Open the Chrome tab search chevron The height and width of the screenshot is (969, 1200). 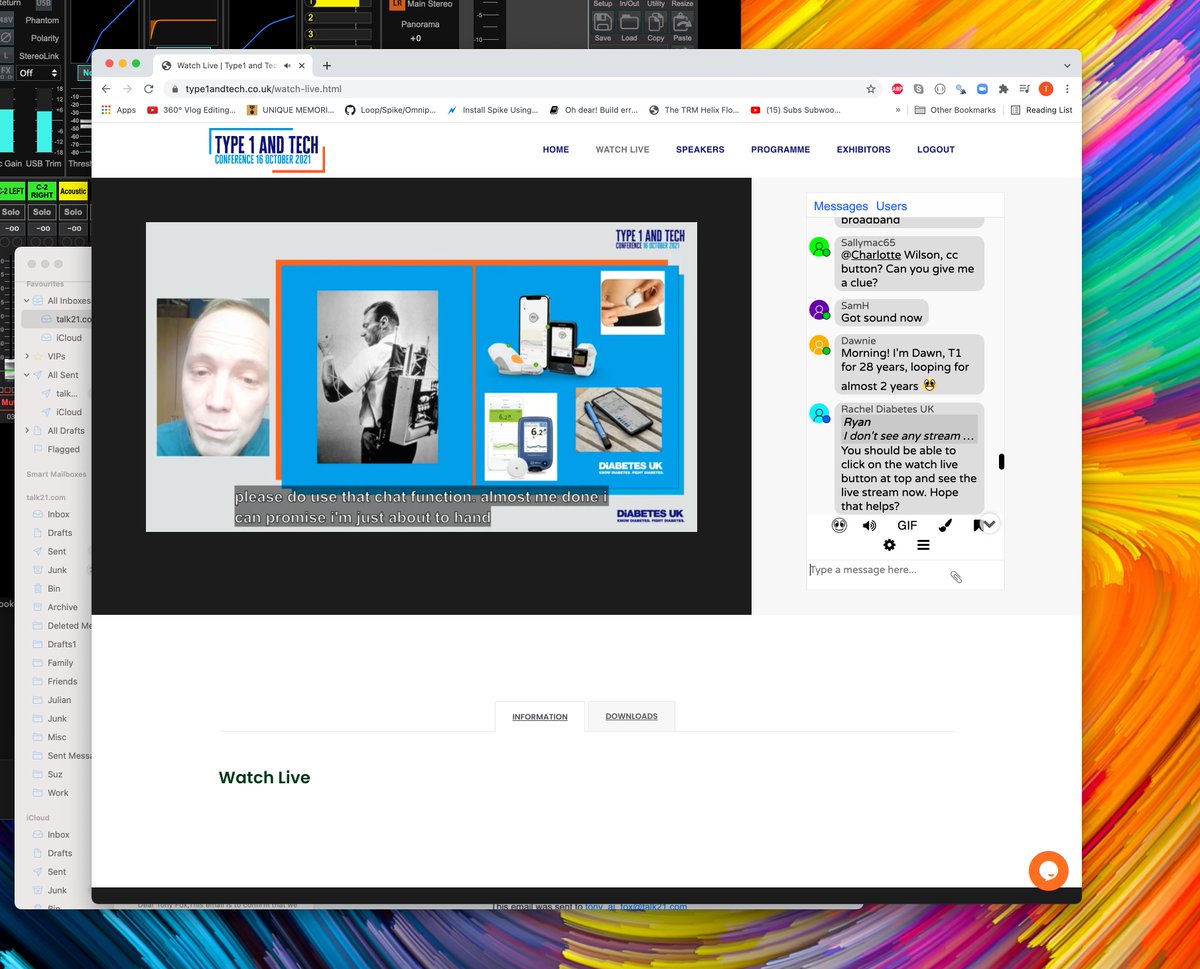1067,65
